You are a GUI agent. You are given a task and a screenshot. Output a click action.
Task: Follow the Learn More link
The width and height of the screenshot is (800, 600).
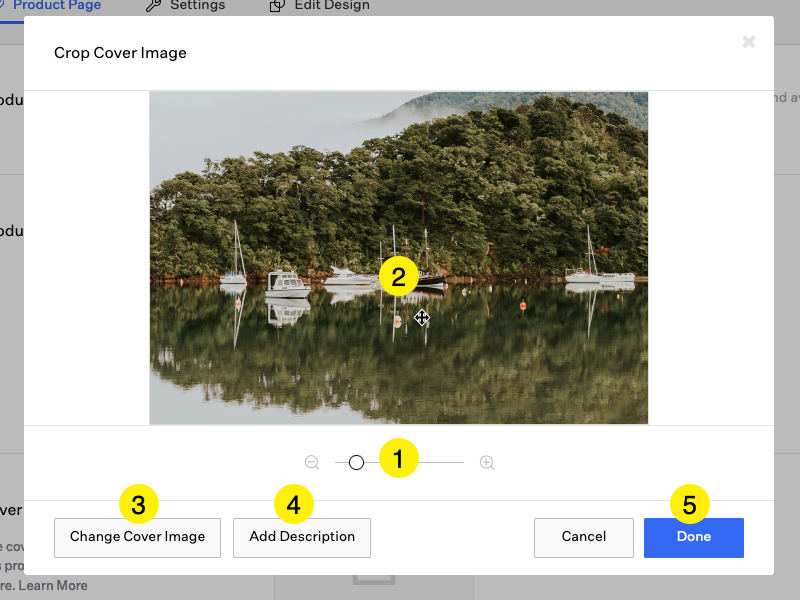point(53,585)
